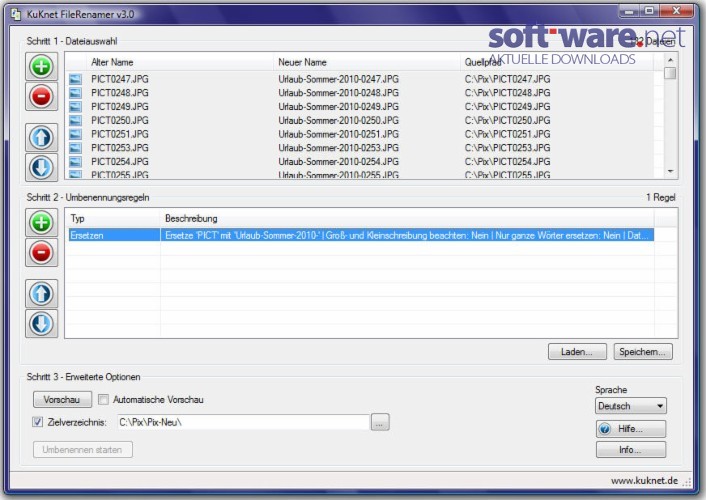Screen dimensions: 706x500
Task: Open the Hilfe... button
Action: [631, 429]
